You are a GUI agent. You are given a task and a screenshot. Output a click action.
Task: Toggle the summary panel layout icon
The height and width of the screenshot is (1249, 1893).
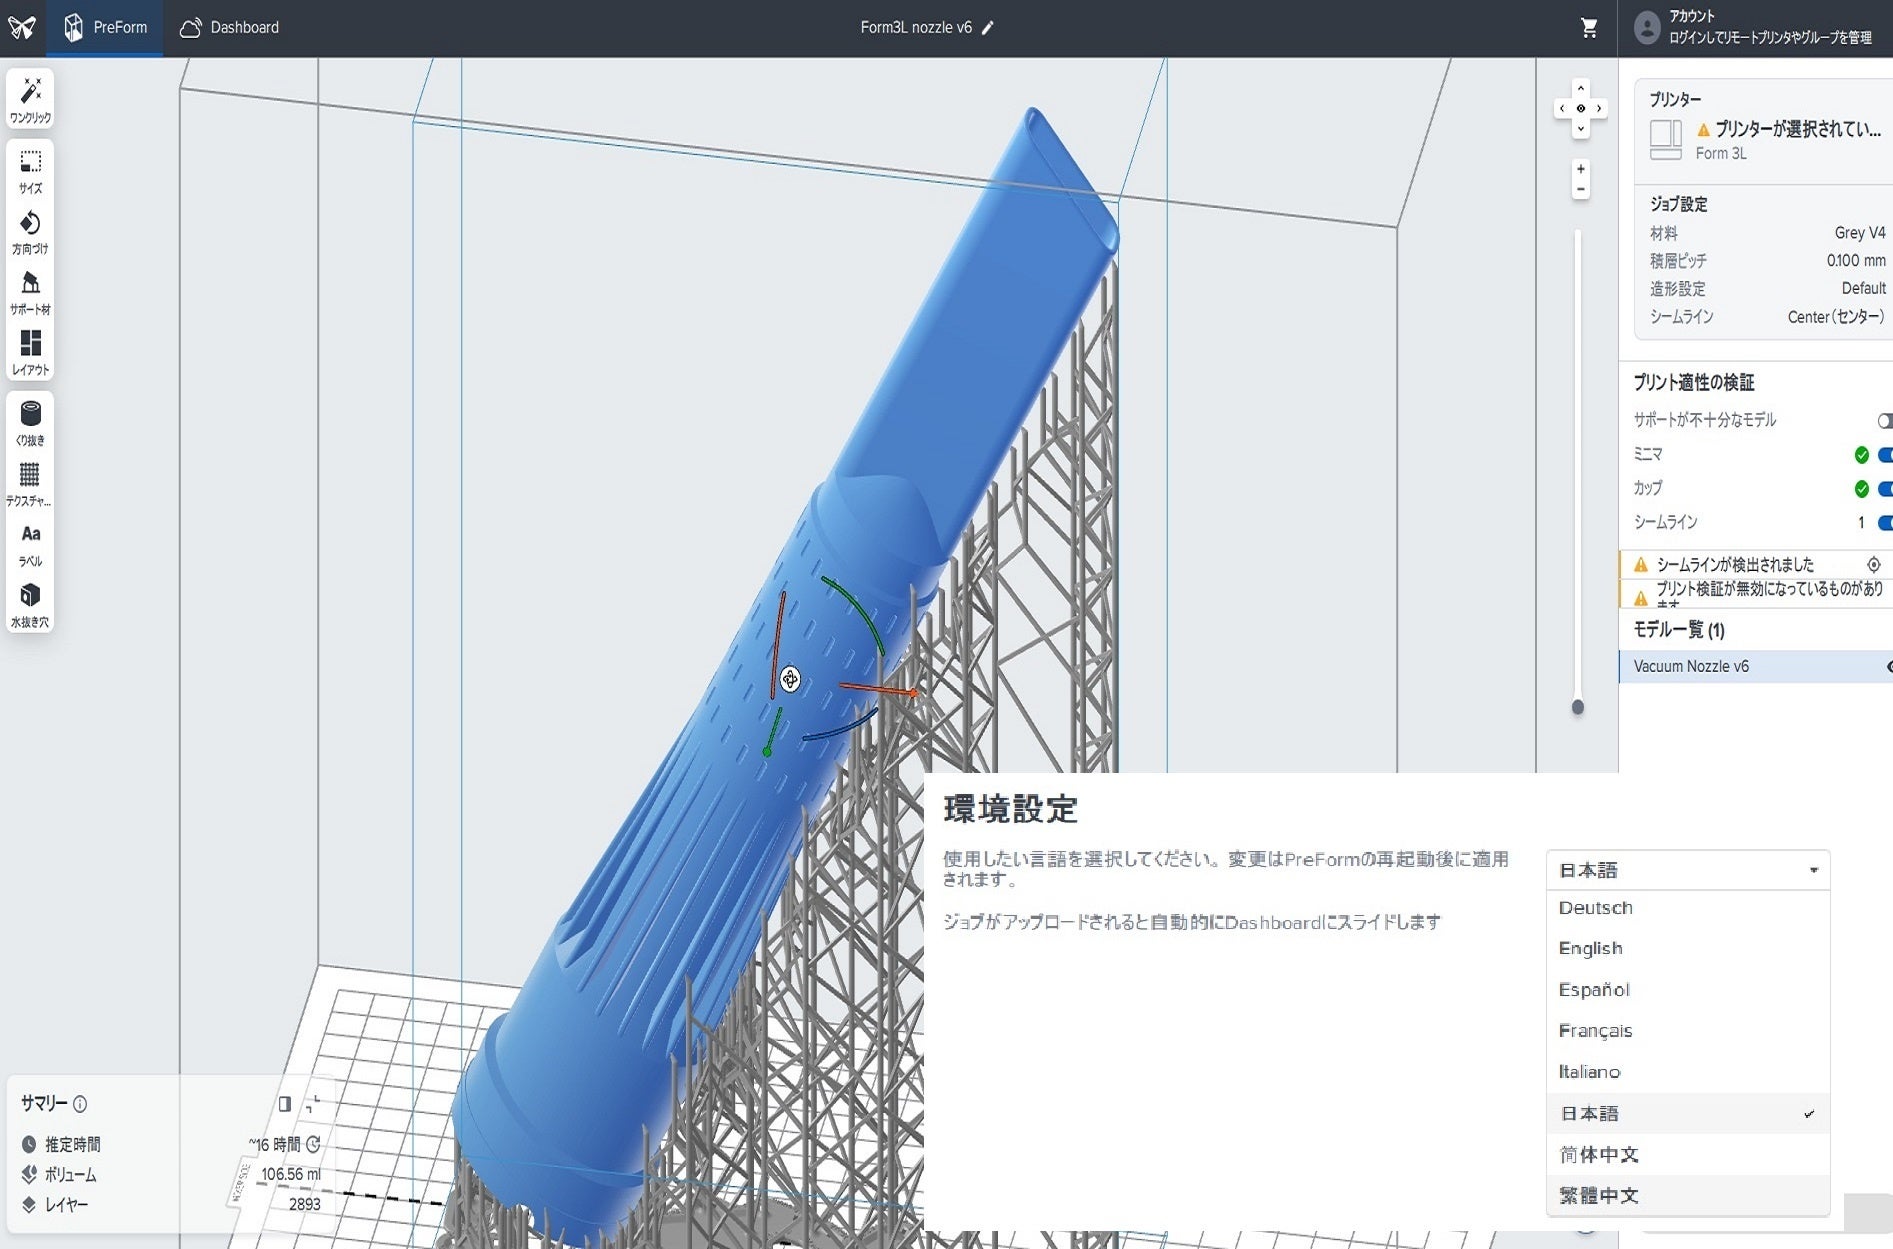coord(285,1104)
